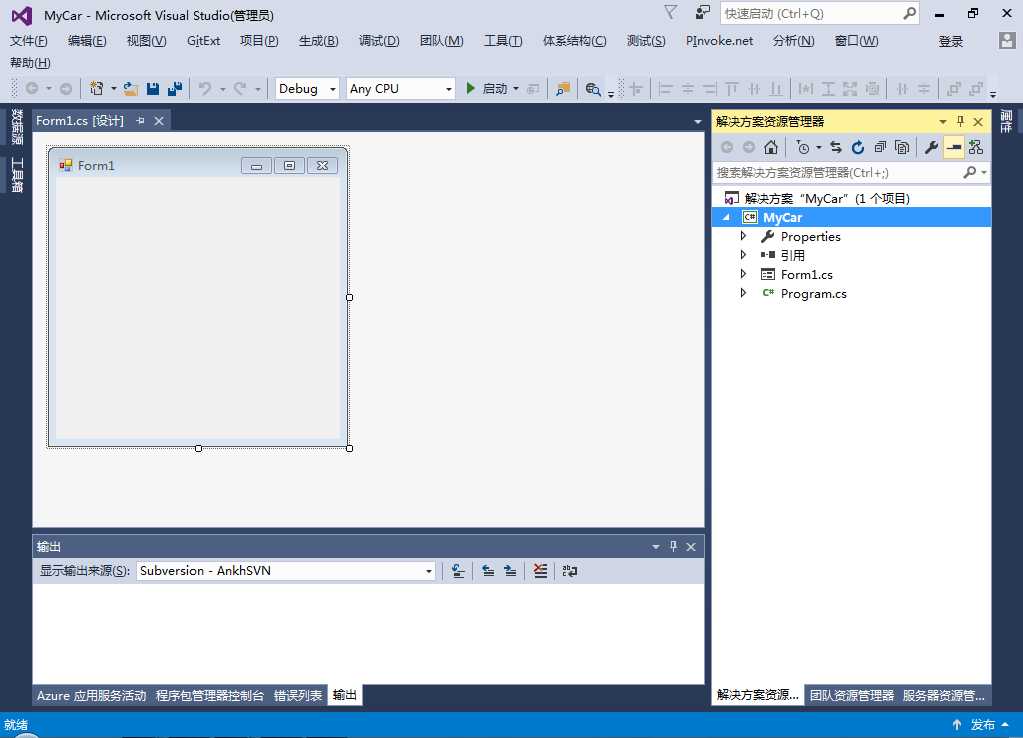Toggle Word Wrap in Output panel
Screen dimensions: 1023x738
click(x=570, y=571)
